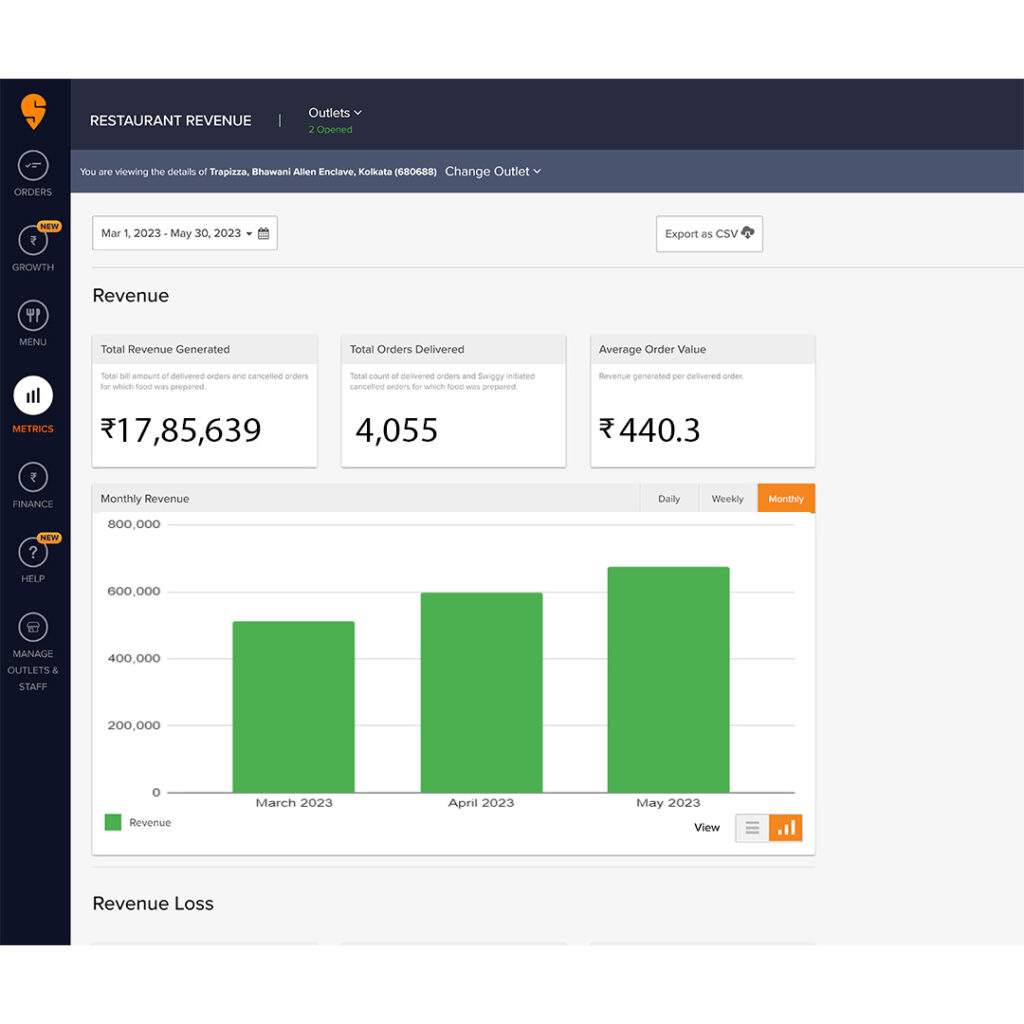Open the Orders section in sidebar
The height and width of the screenshot is (1024, 1024).
[33, 165]
